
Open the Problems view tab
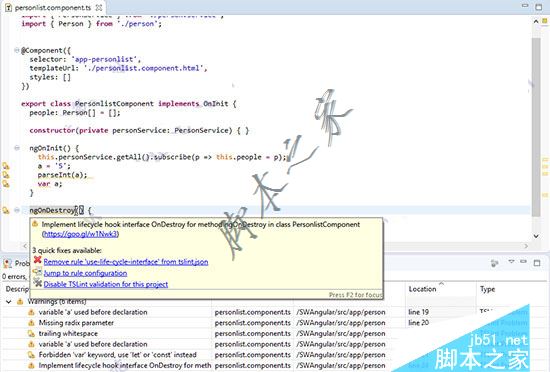pyautogui.click(x=16, y=263)
